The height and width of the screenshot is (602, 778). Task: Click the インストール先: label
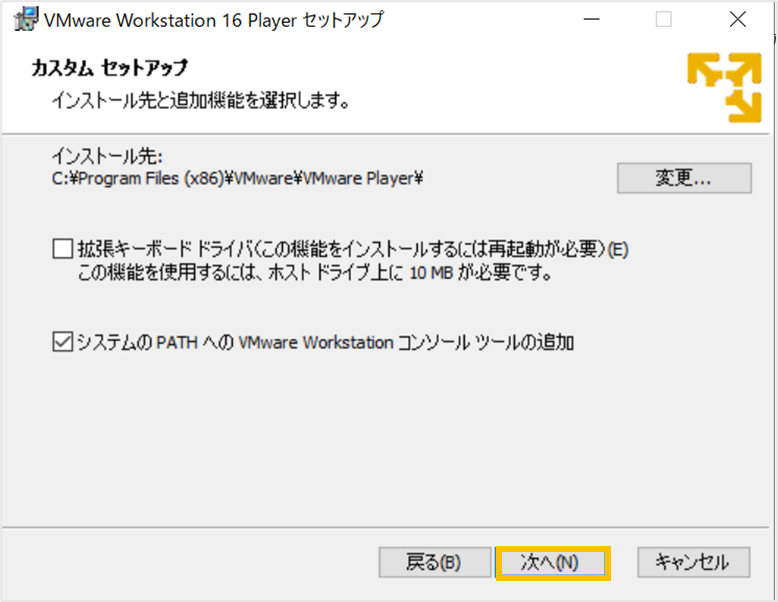pyautogui.click(x=107, y=156)
